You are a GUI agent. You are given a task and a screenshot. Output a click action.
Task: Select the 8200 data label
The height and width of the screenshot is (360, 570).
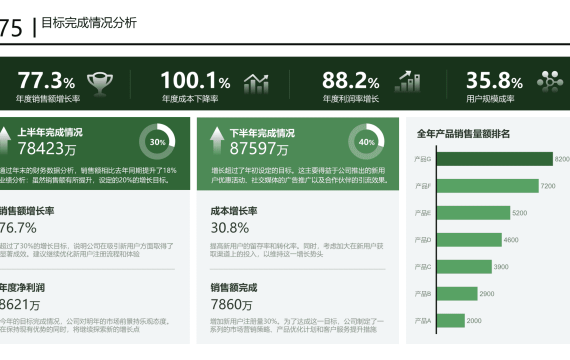562,159
